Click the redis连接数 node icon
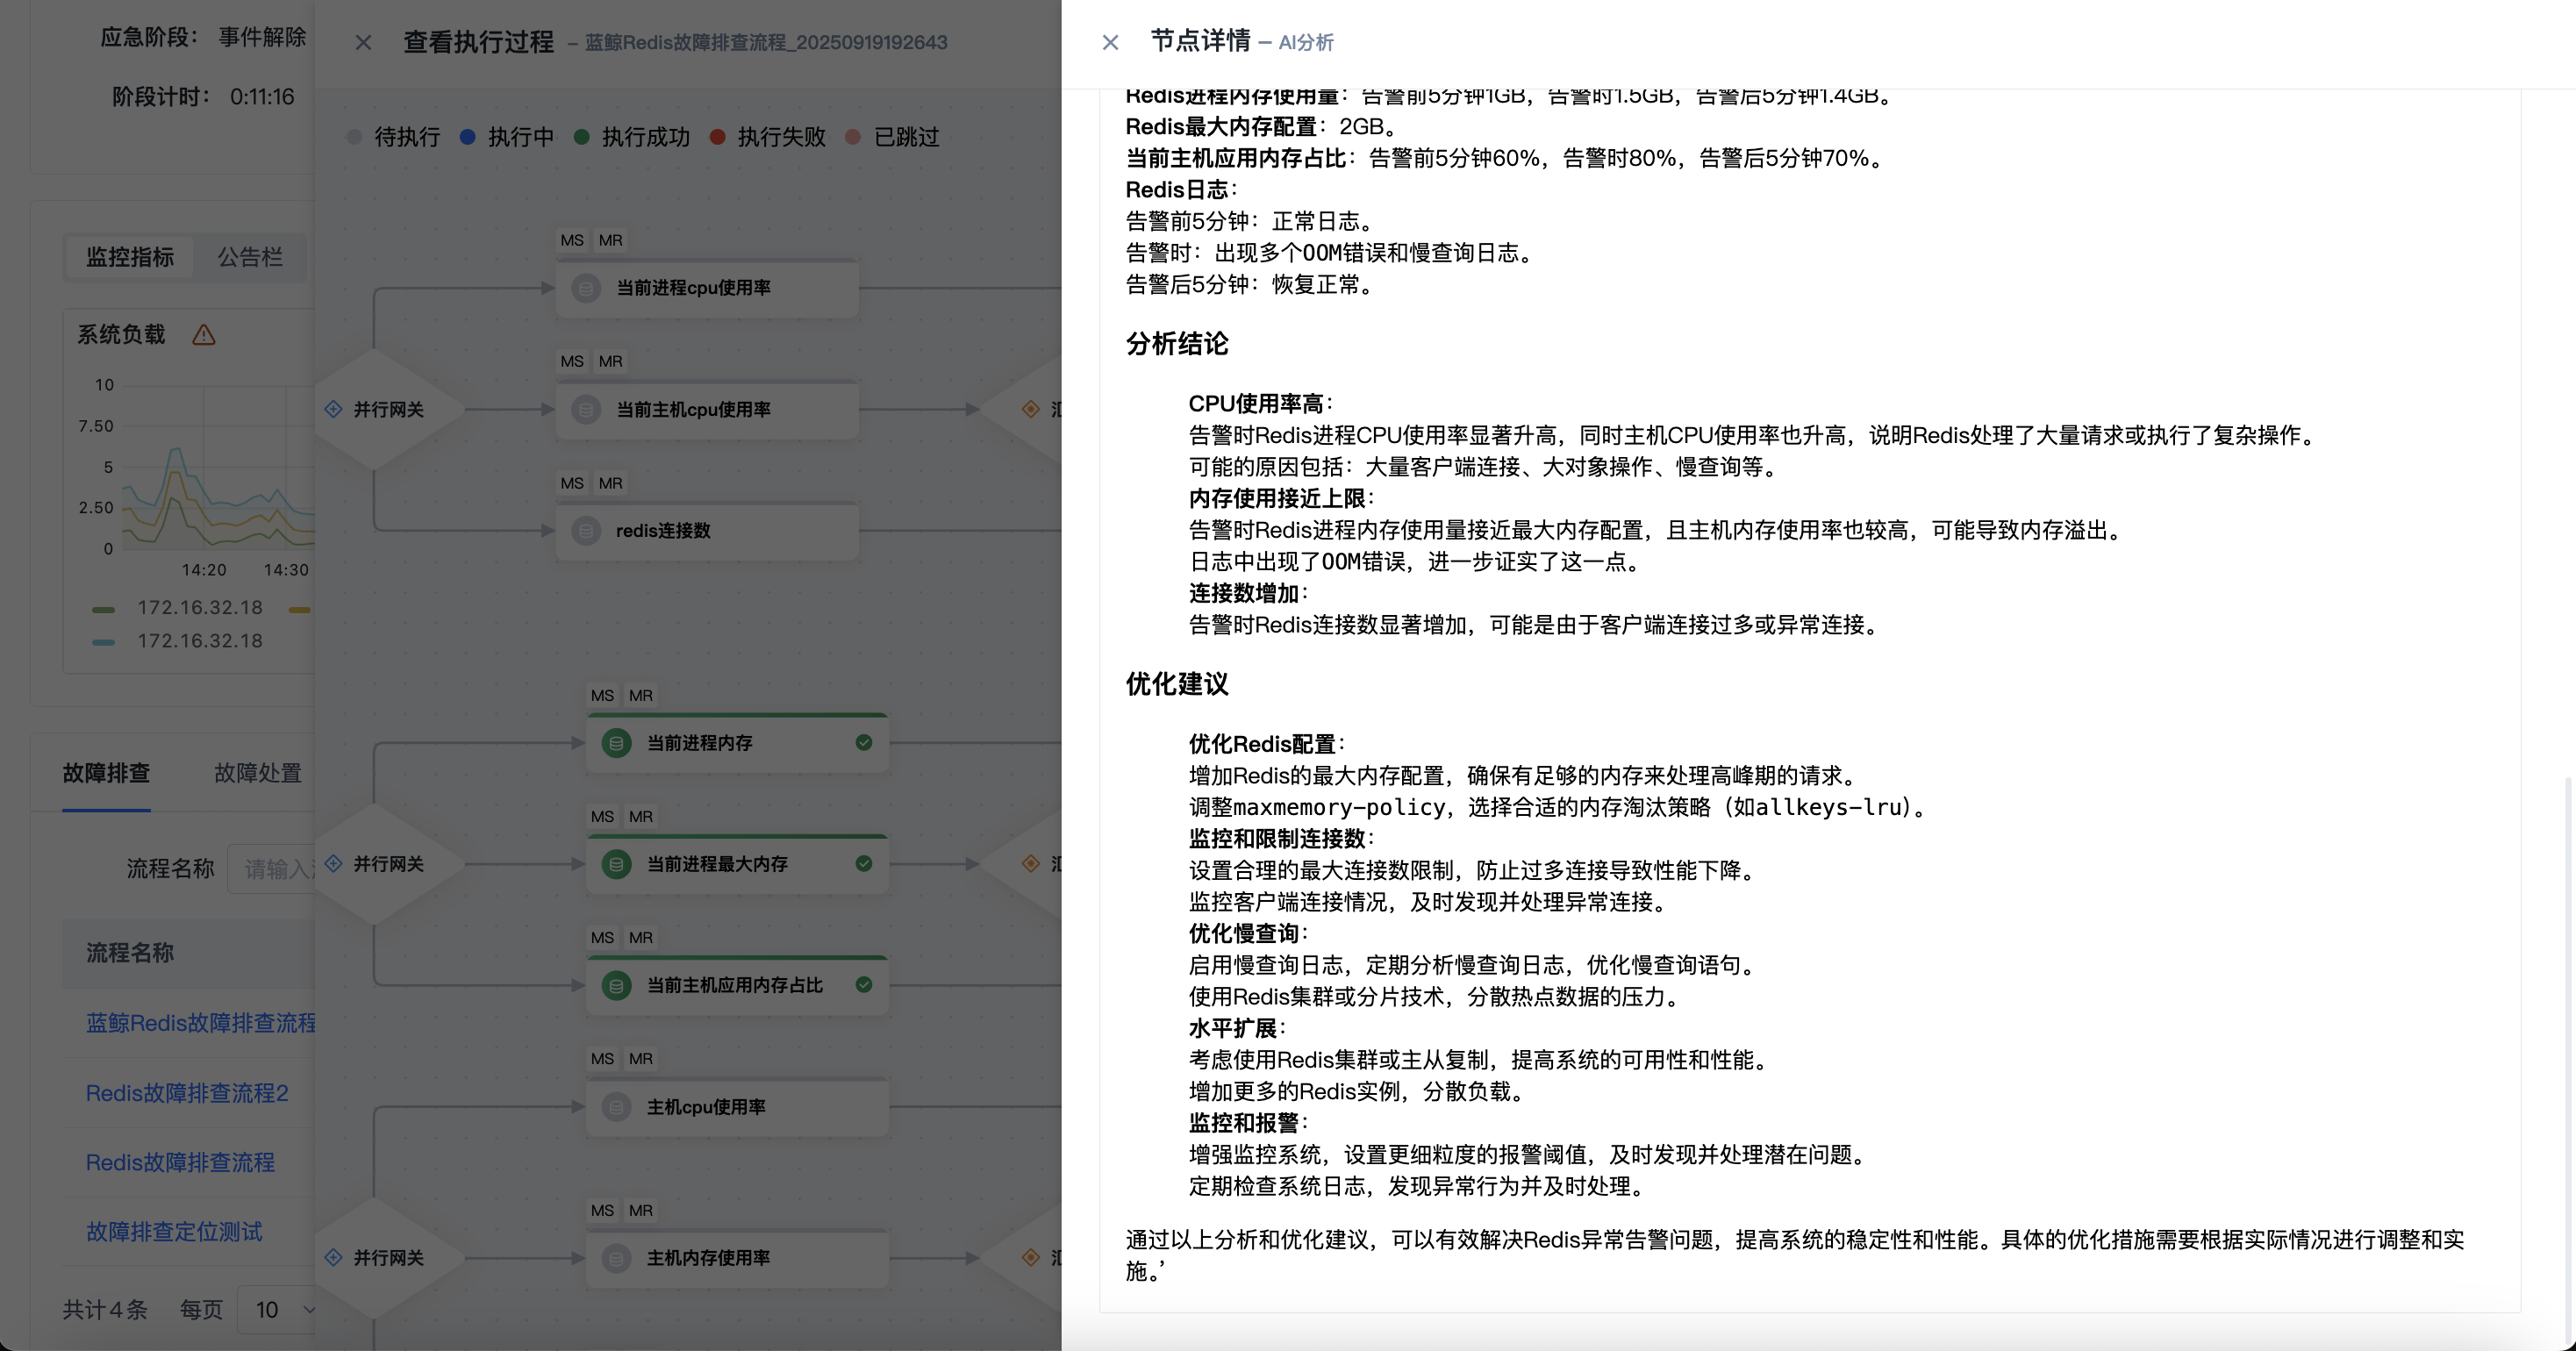Screen dimensions: 2576x1351 [586, 531]
